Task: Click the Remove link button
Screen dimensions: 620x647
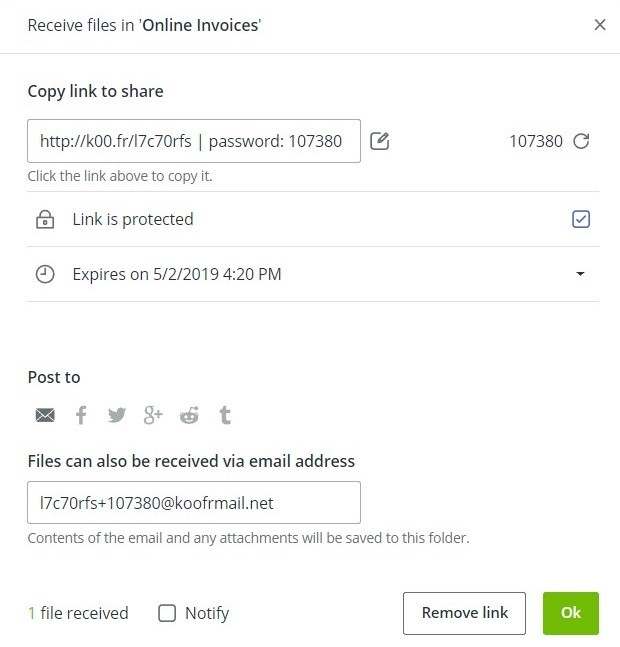Action: (464, 613)
